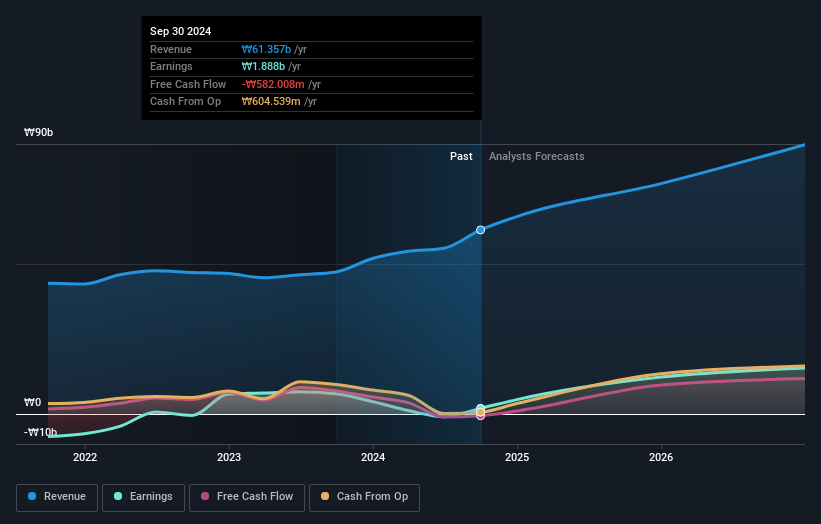
Task: Click the -₩582.008m free cash flow value
Action: click(x=273, y=84)
